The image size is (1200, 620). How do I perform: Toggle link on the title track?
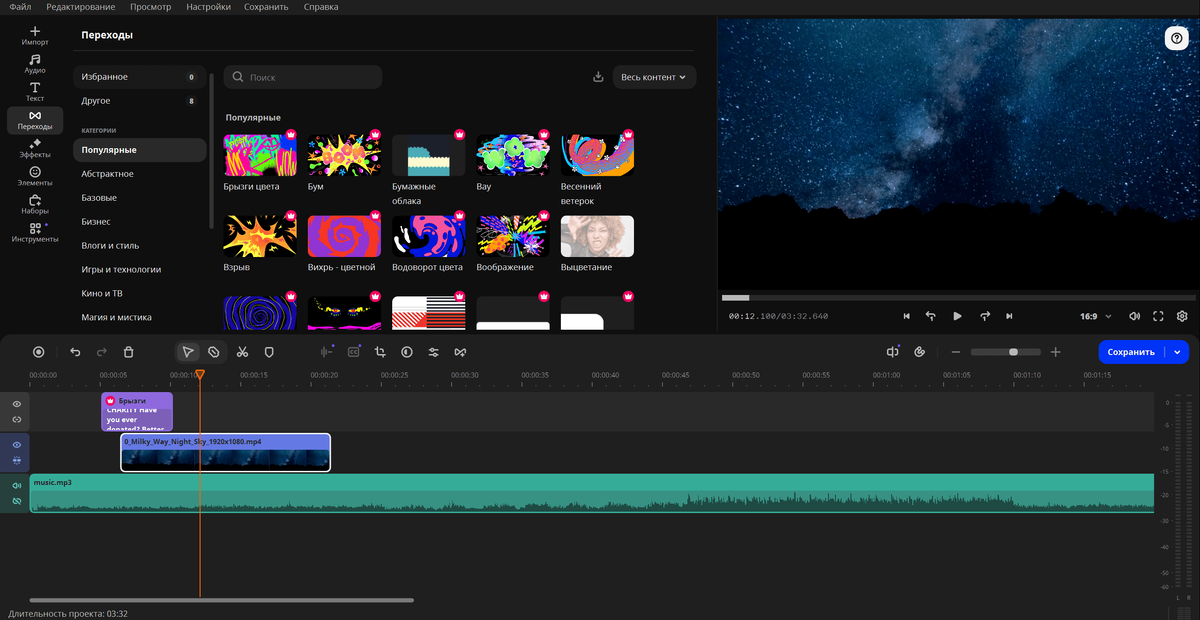pos(16,419)
